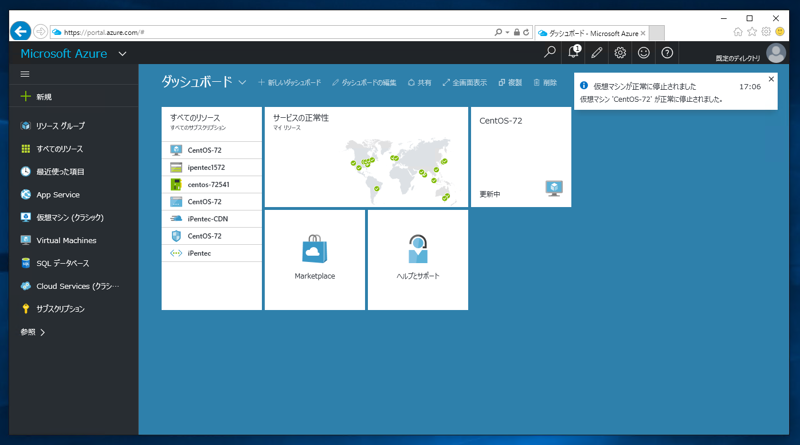Click the すべてのリソース grid icon in sidebar

click(26, 149)
